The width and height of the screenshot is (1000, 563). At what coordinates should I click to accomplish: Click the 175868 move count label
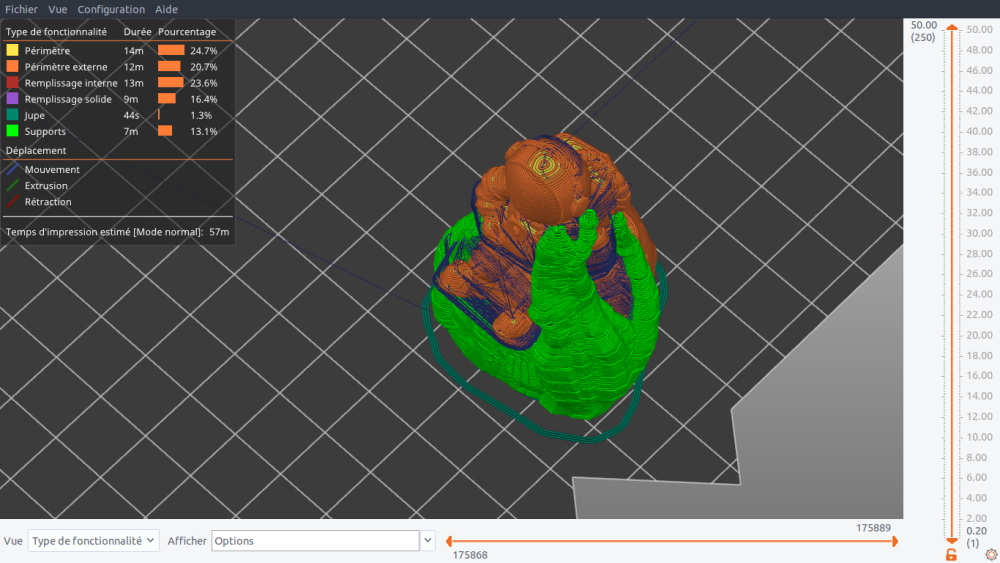[x=470, y=555]
